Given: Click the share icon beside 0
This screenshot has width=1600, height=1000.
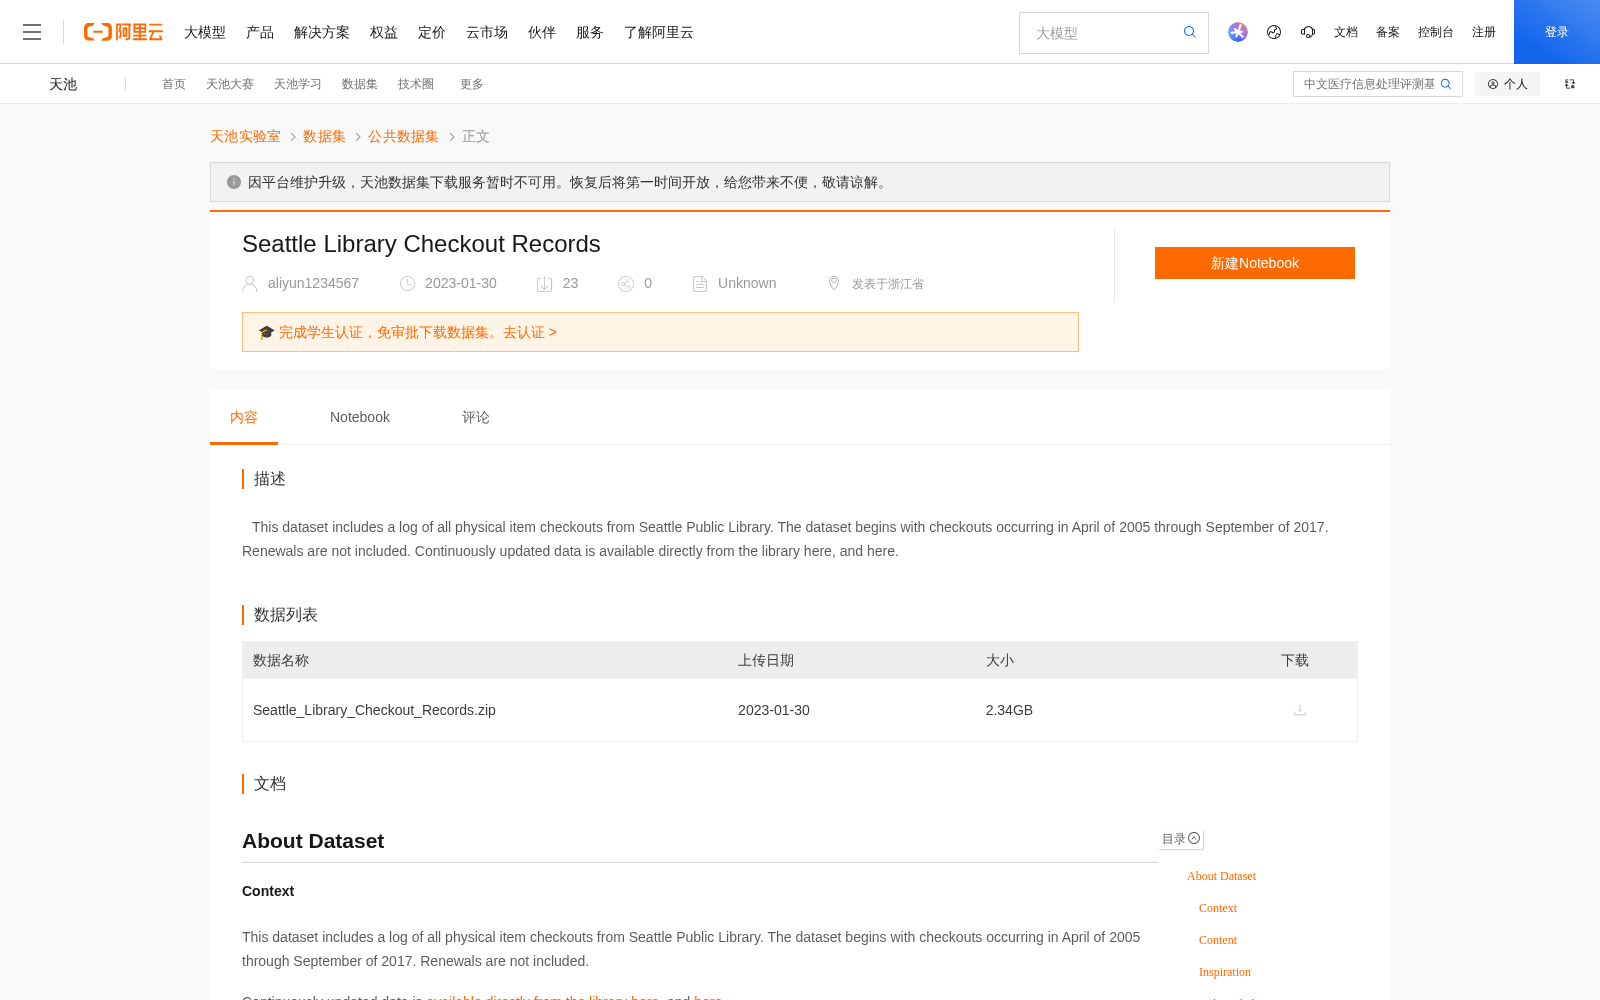Looking at the screenshot, I should coord(626,284).
